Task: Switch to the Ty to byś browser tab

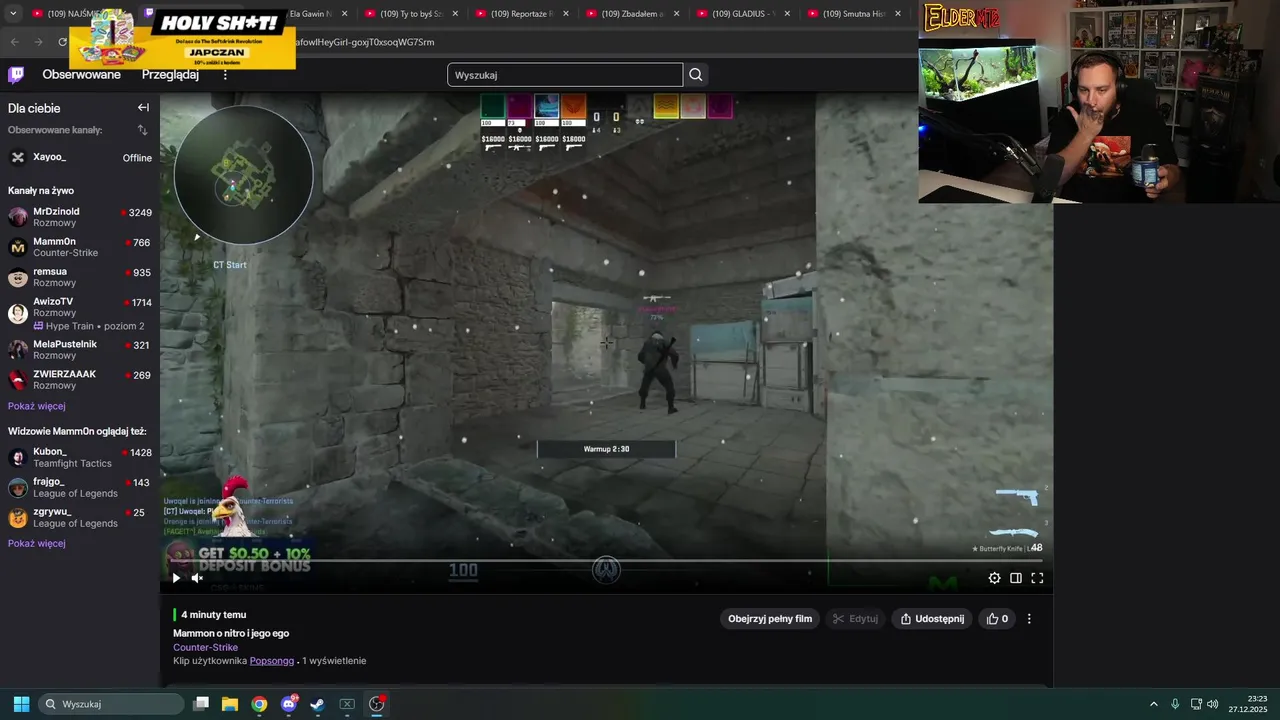Action: tap(410, 14)
